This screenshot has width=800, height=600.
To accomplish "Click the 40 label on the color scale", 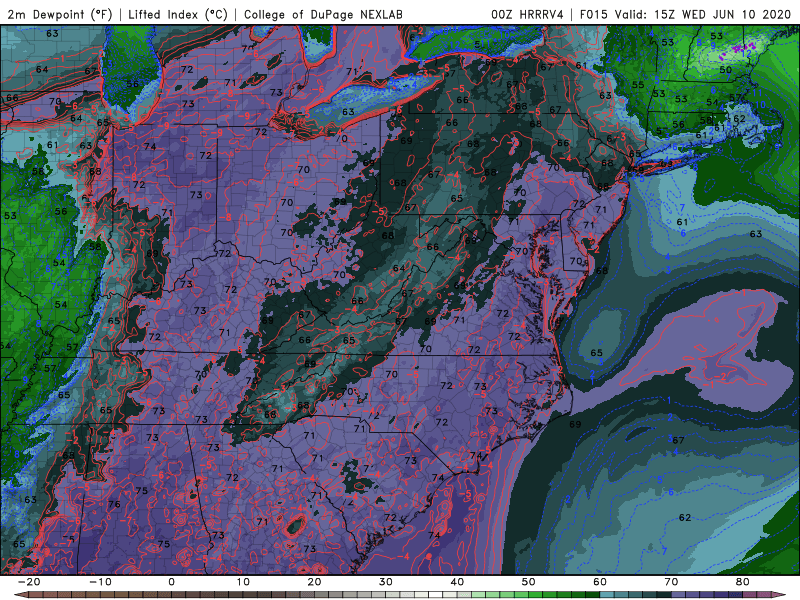I will pyautogui.click(x=457, y=582).
